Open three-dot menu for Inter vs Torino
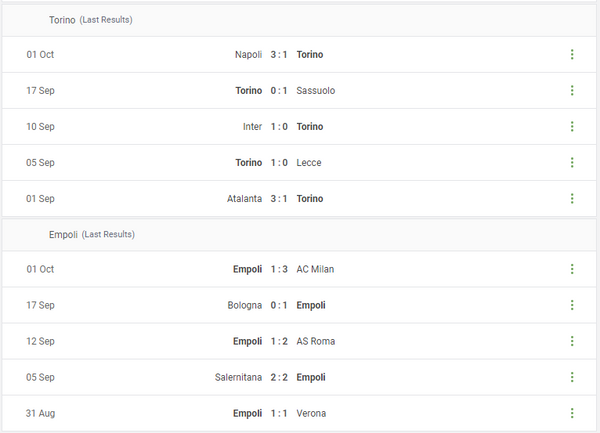Image resolution: width=600 pixels, height=433 pixels. pyautogui.click(x=572, y=127)
